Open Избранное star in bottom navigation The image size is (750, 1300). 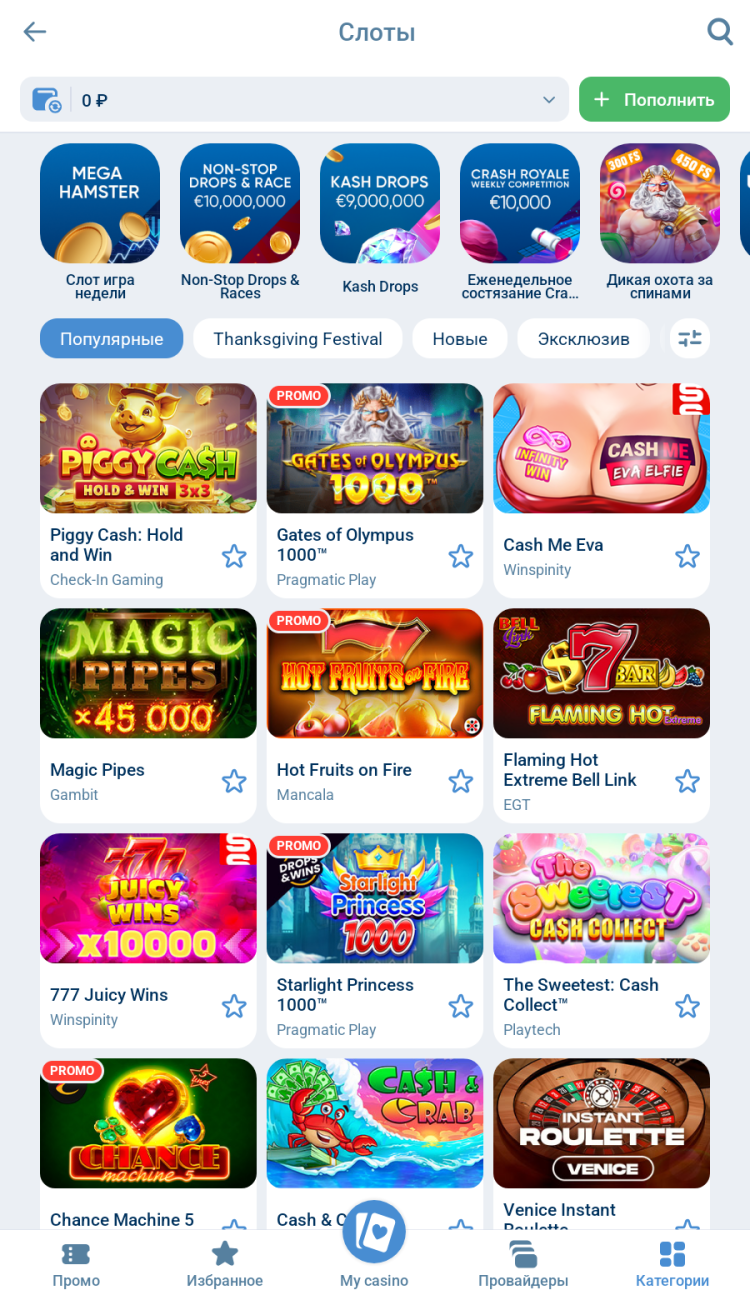(x=225, y=1253)
